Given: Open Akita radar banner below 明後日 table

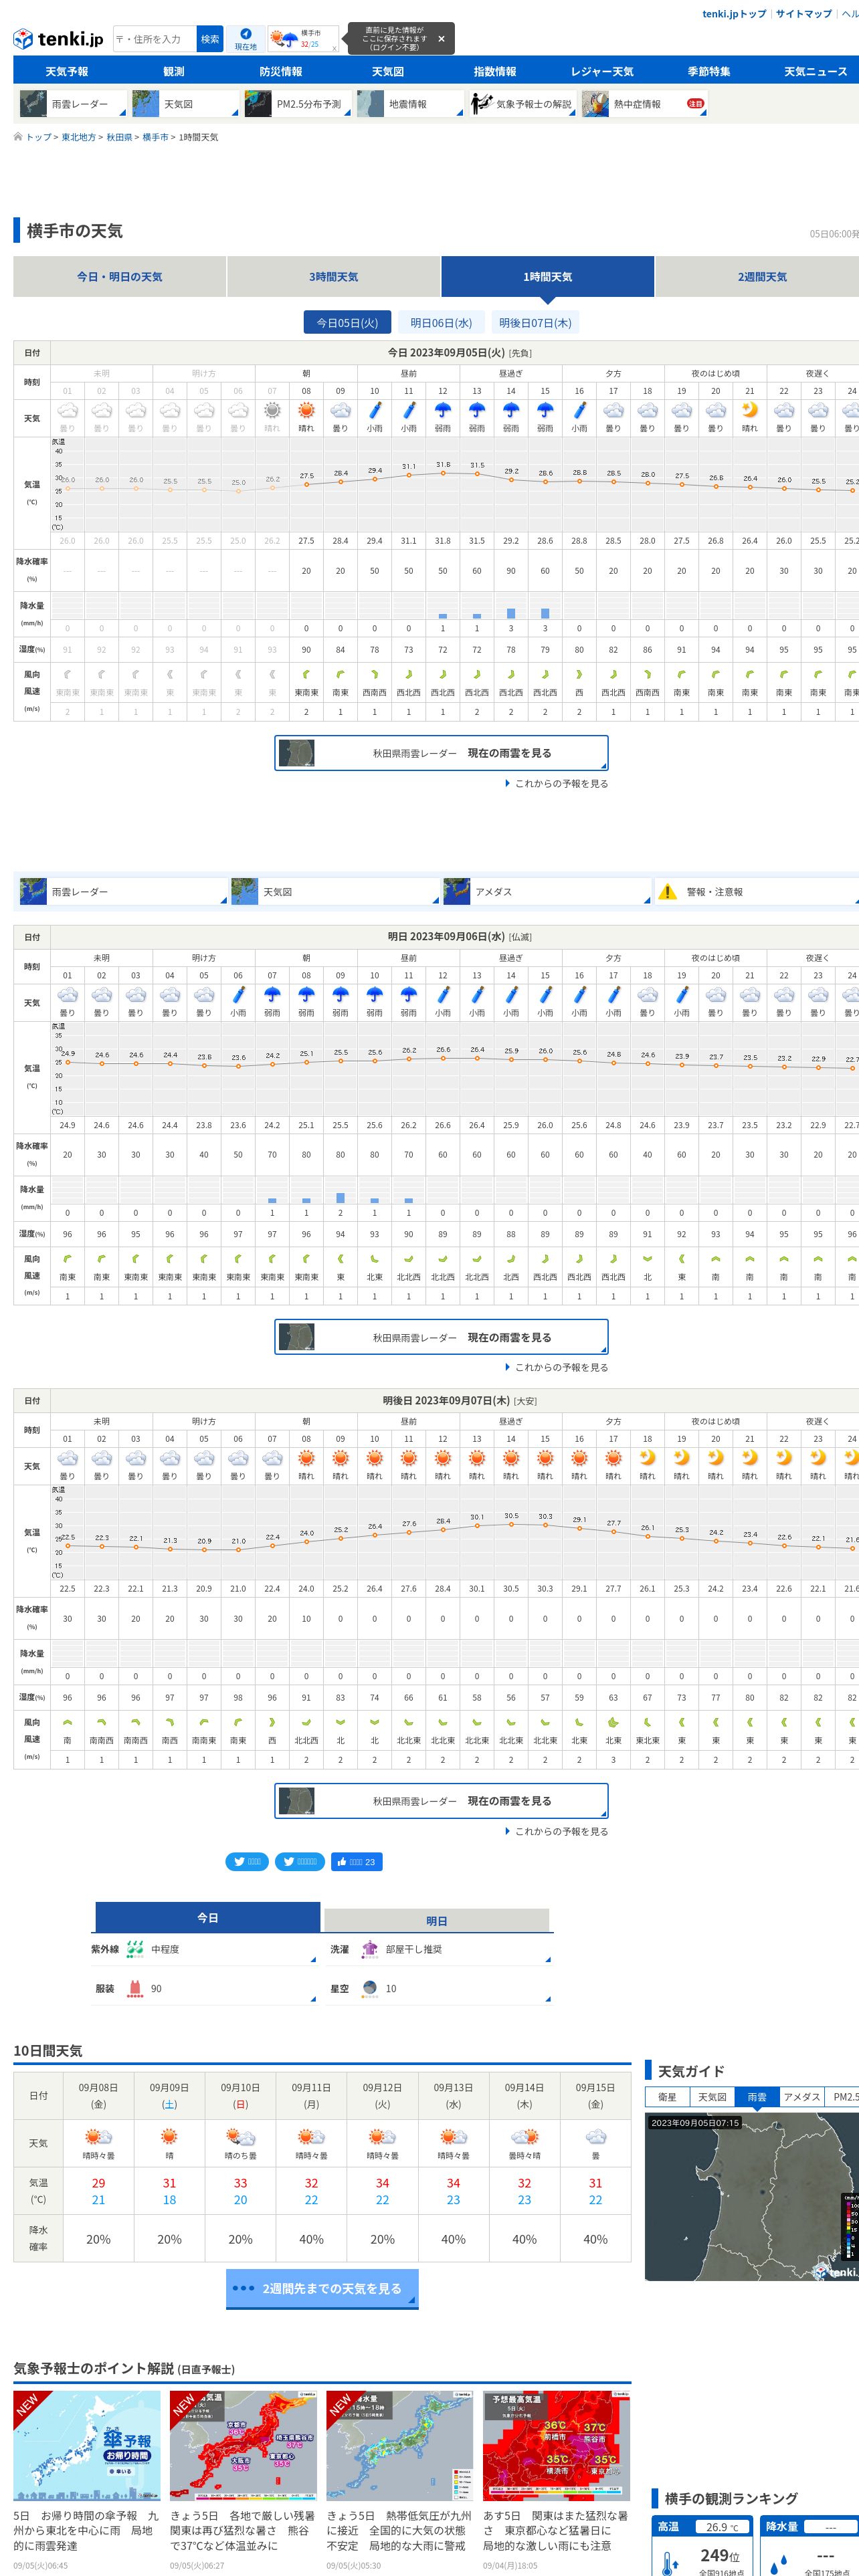Looking at the screenshot, I should coord(441,1801).
